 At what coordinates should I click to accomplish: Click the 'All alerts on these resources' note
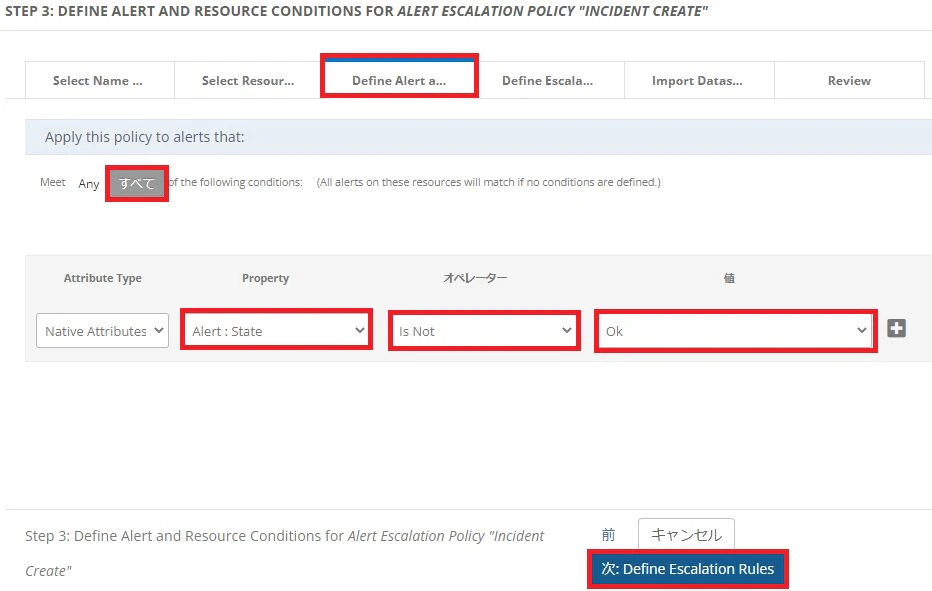pyautogui.click(x=488, y=182)
